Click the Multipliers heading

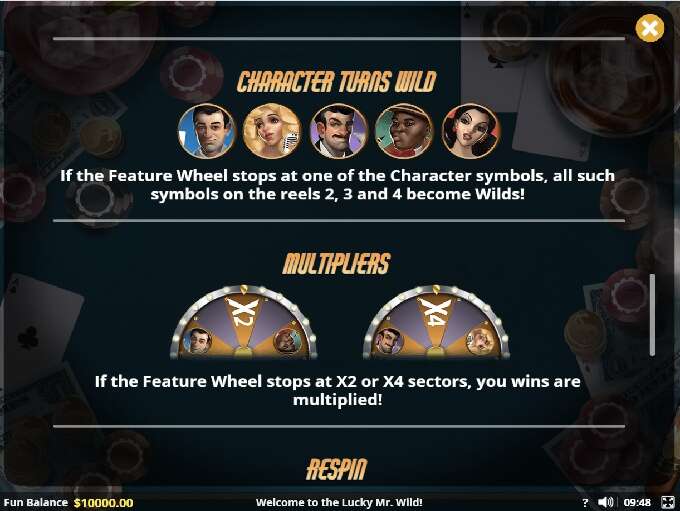337,263
